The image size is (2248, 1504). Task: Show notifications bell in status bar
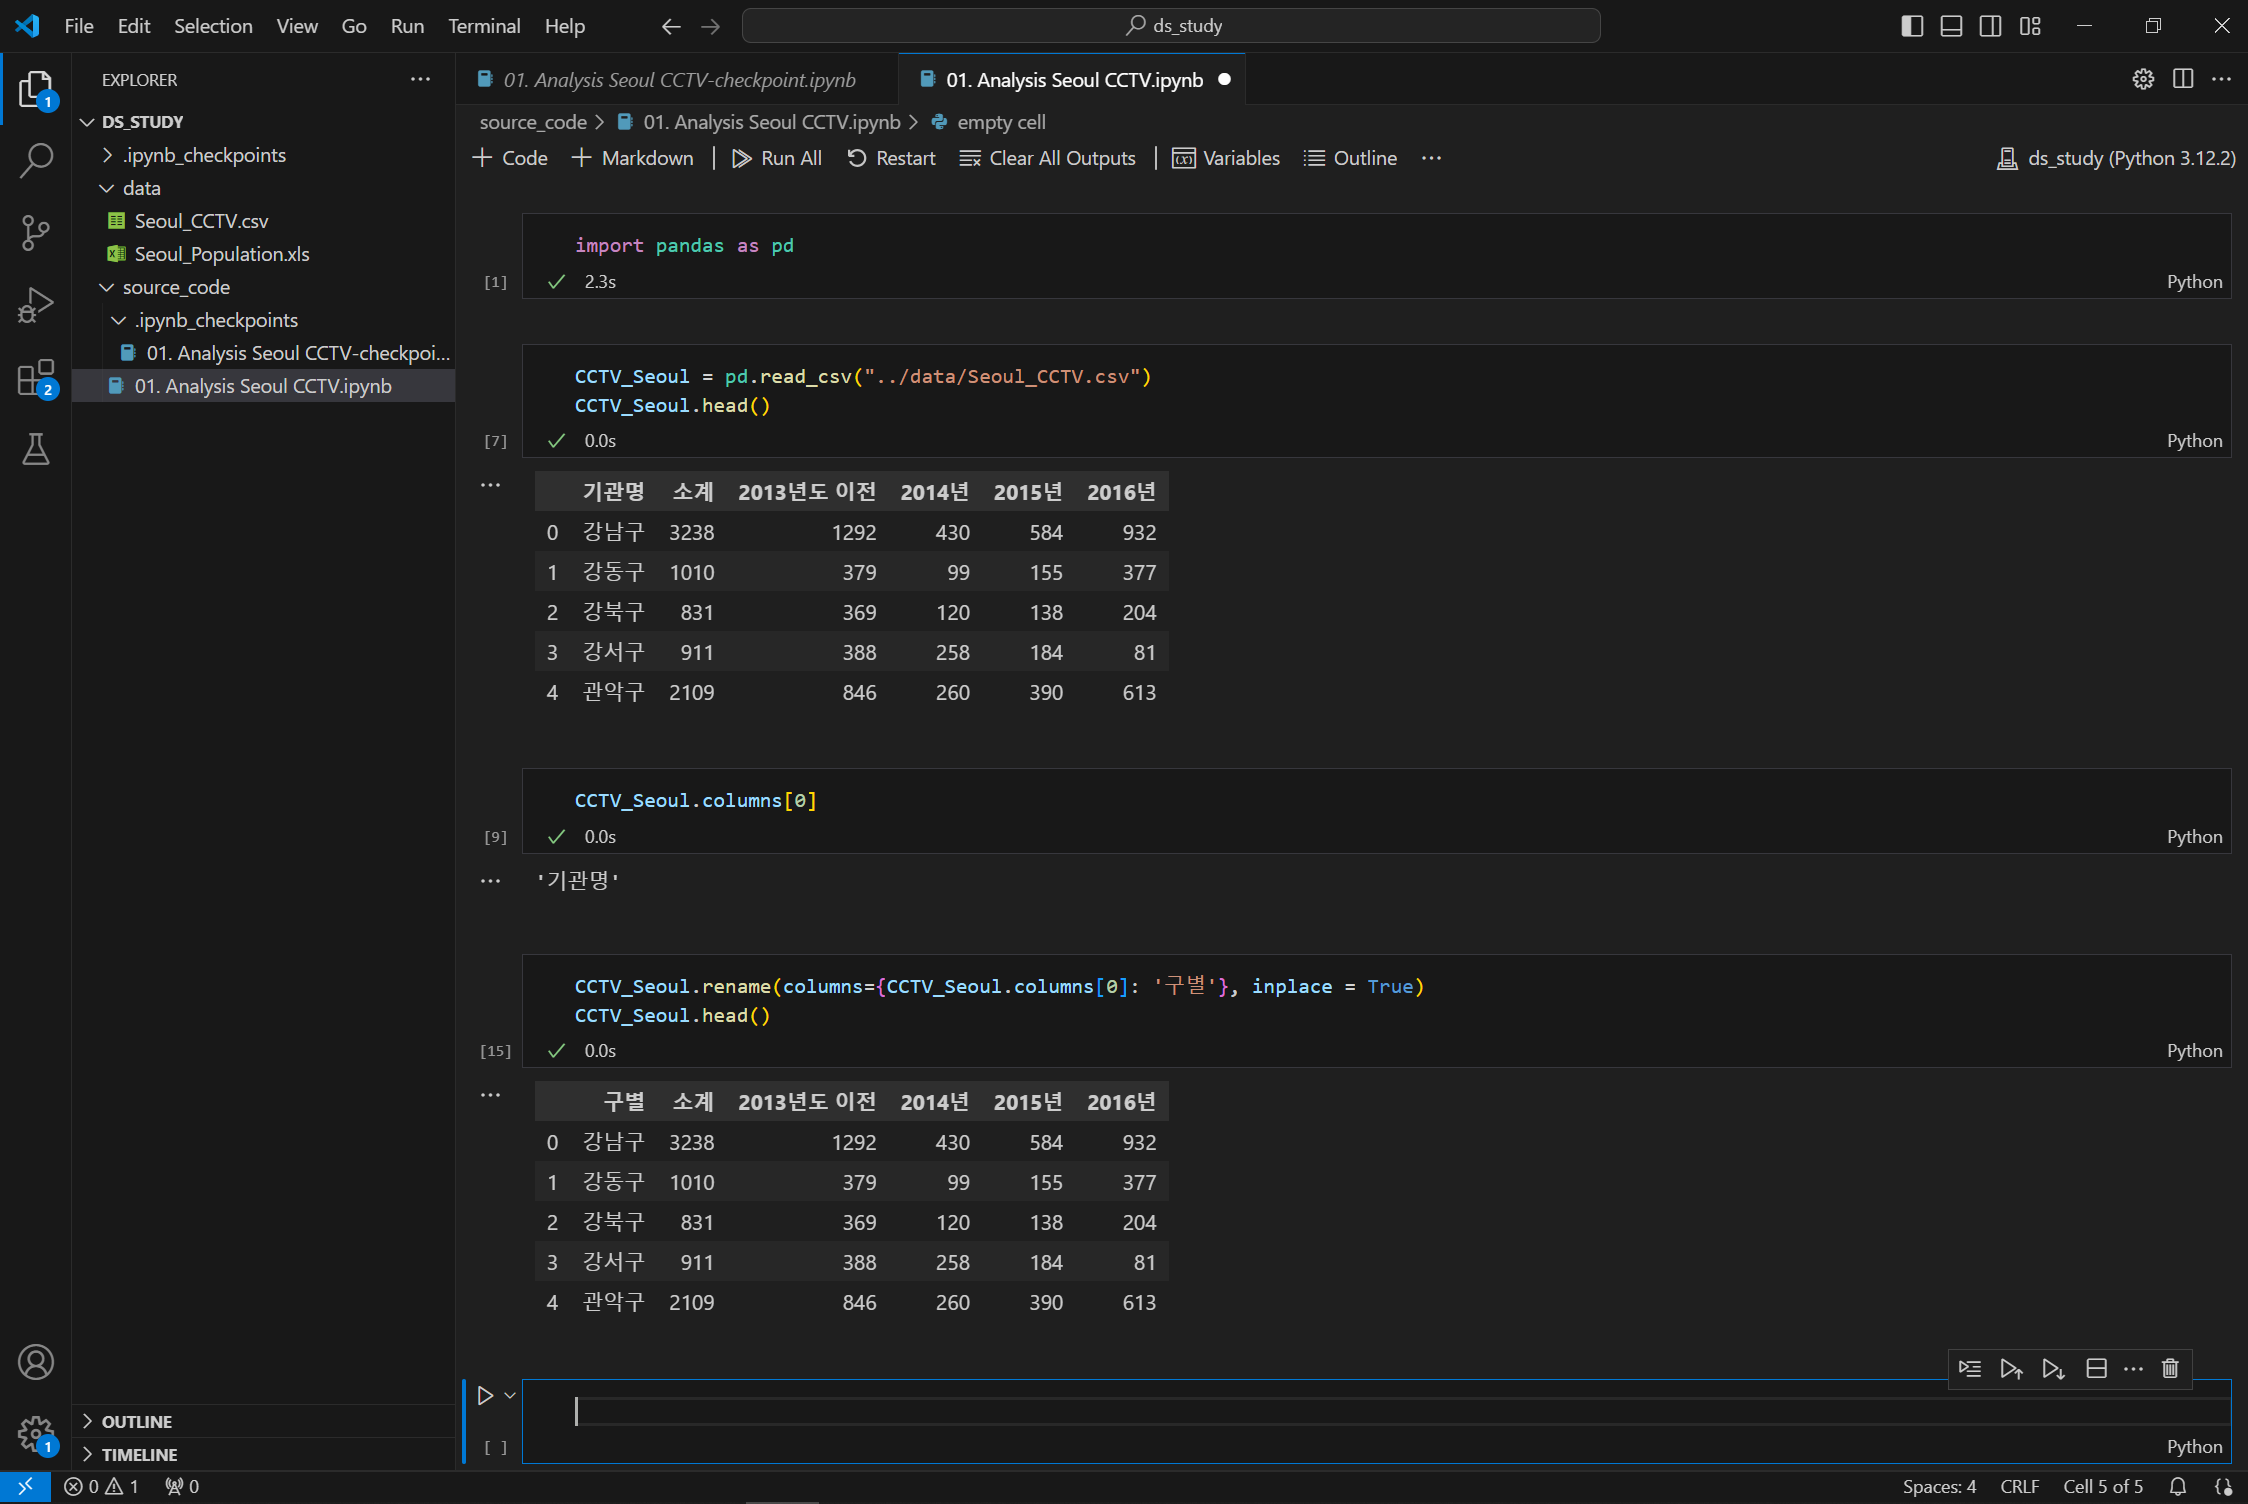pyautogui.click(x=2177, y=1487)
